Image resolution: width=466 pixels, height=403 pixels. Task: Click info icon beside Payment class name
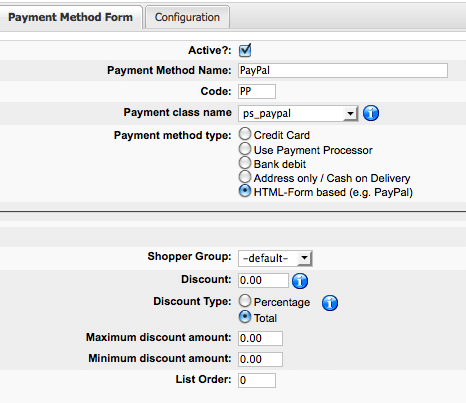371,113
